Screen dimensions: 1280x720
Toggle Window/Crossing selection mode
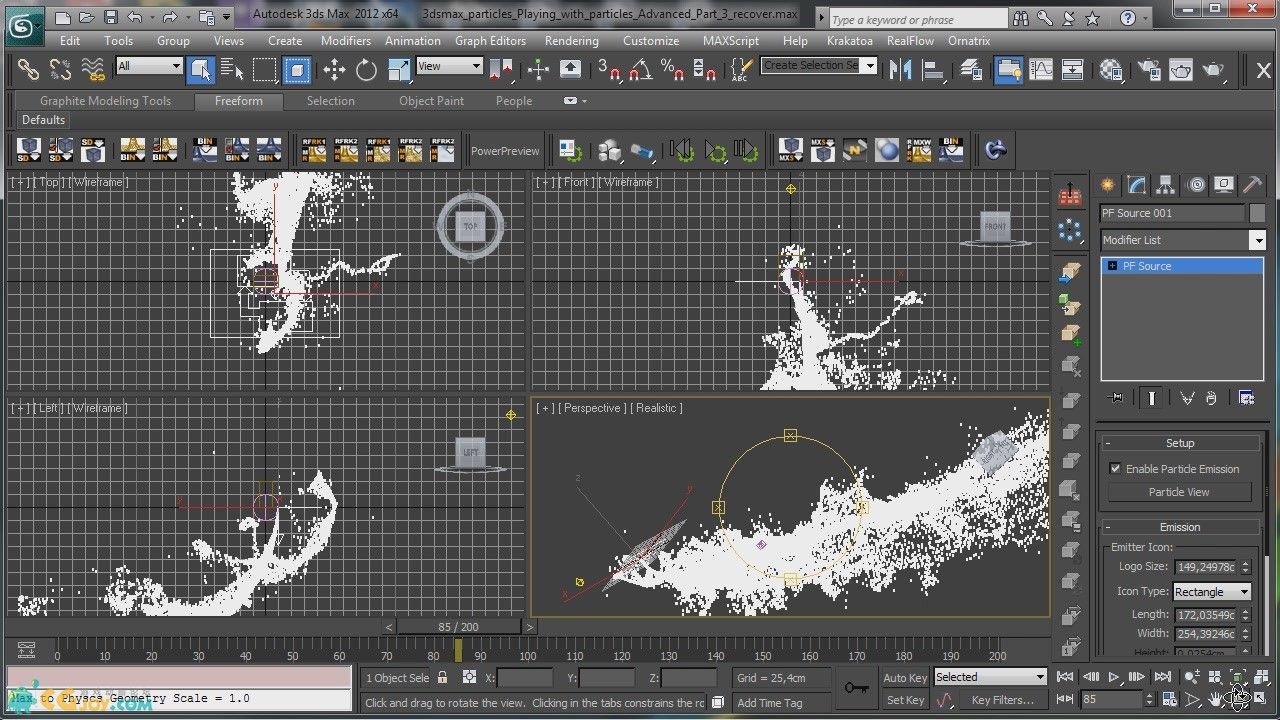tap(297, 69)
